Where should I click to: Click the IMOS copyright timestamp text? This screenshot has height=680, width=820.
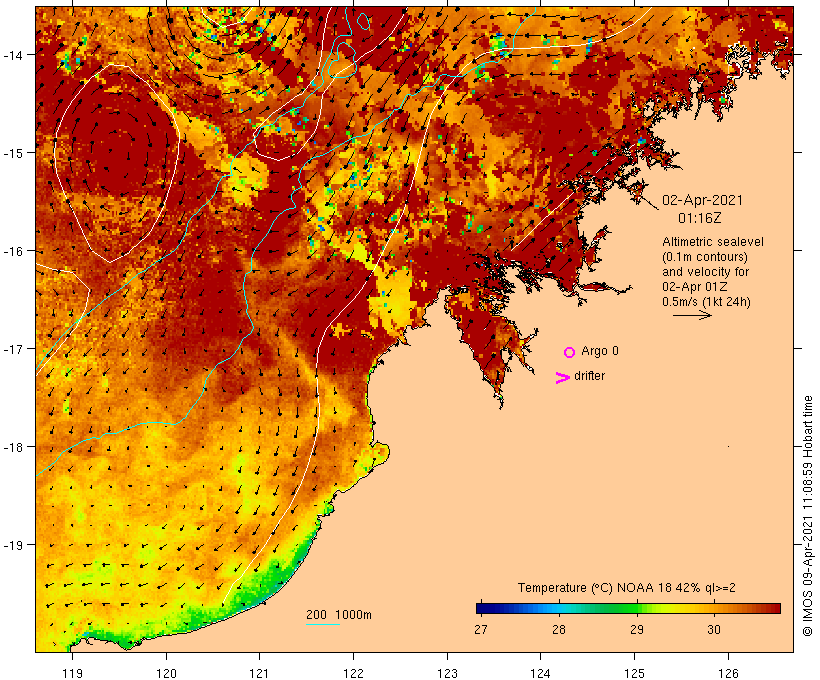pos(807,516)
